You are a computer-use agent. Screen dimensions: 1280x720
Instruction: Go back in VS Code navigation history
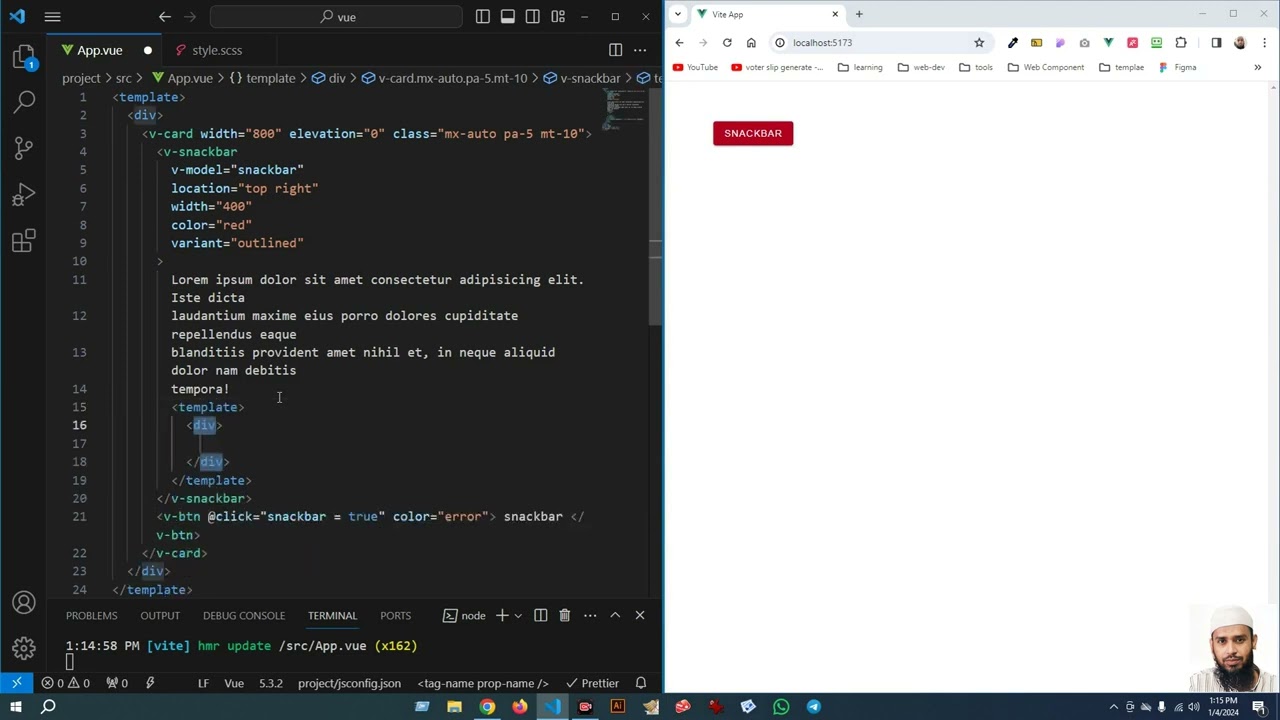pyautogui.click(x=165, y=16)
